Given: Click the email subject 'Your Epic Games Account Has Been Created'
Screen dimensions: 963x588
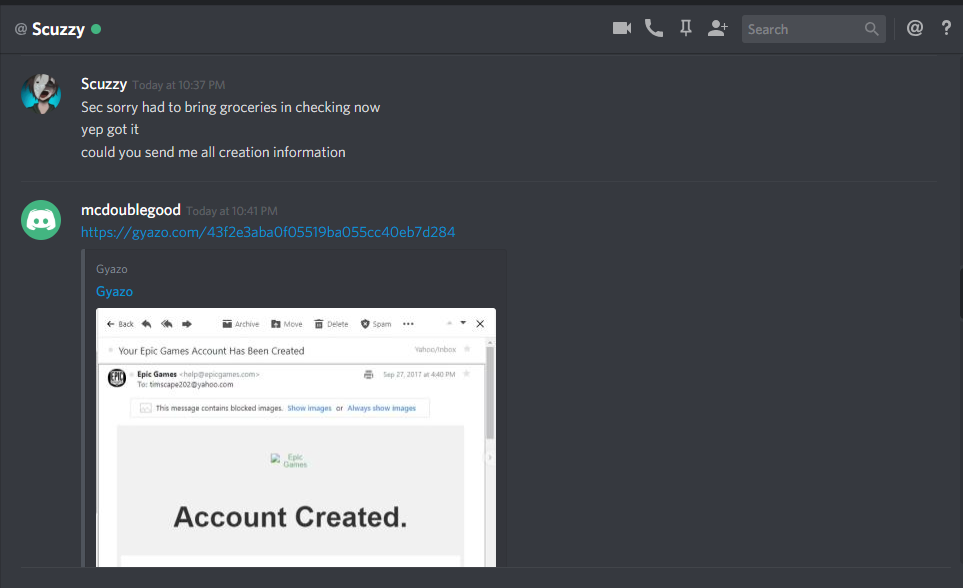Looking at the screenshot, I should pos(211,351).
